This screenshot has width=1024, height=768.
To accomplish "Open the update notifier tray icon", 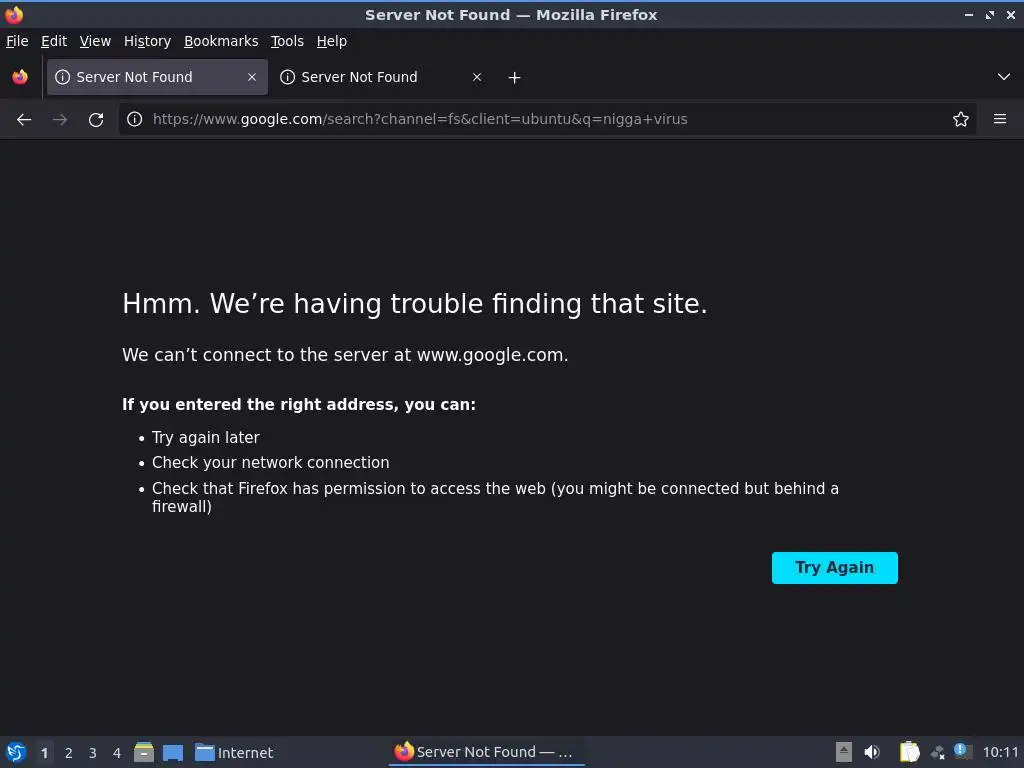I will 963,751.
